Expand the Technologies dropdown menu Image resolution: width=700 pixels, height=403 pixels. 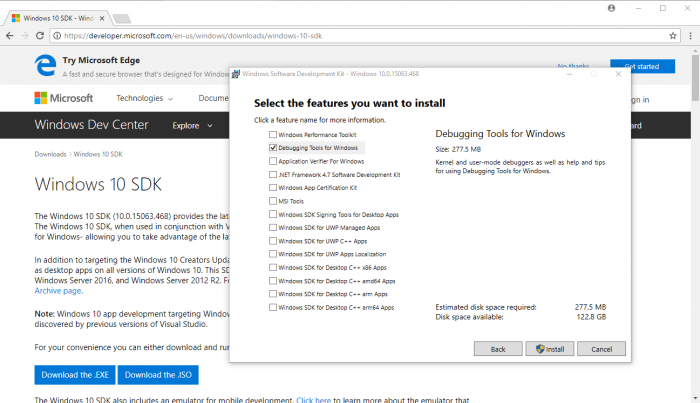145,98
